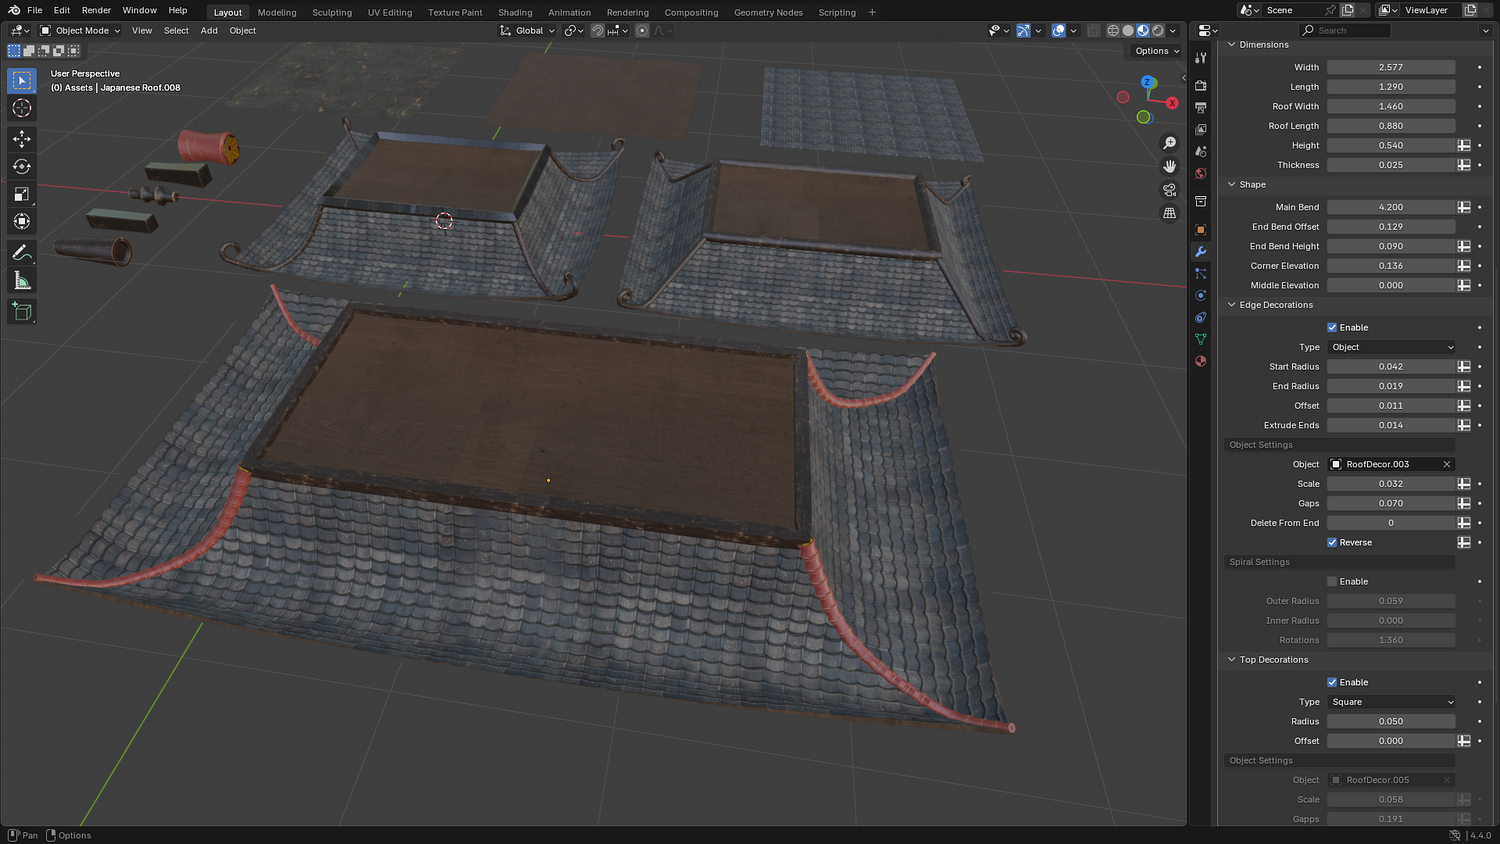Switch to solid viewport shading
This screenshot has width=1500, height=844.
click(x=1128, y=31)
